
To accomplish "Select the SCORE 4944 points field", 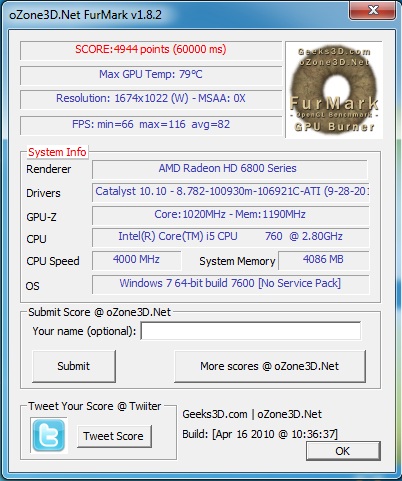I will coord(151,50).
